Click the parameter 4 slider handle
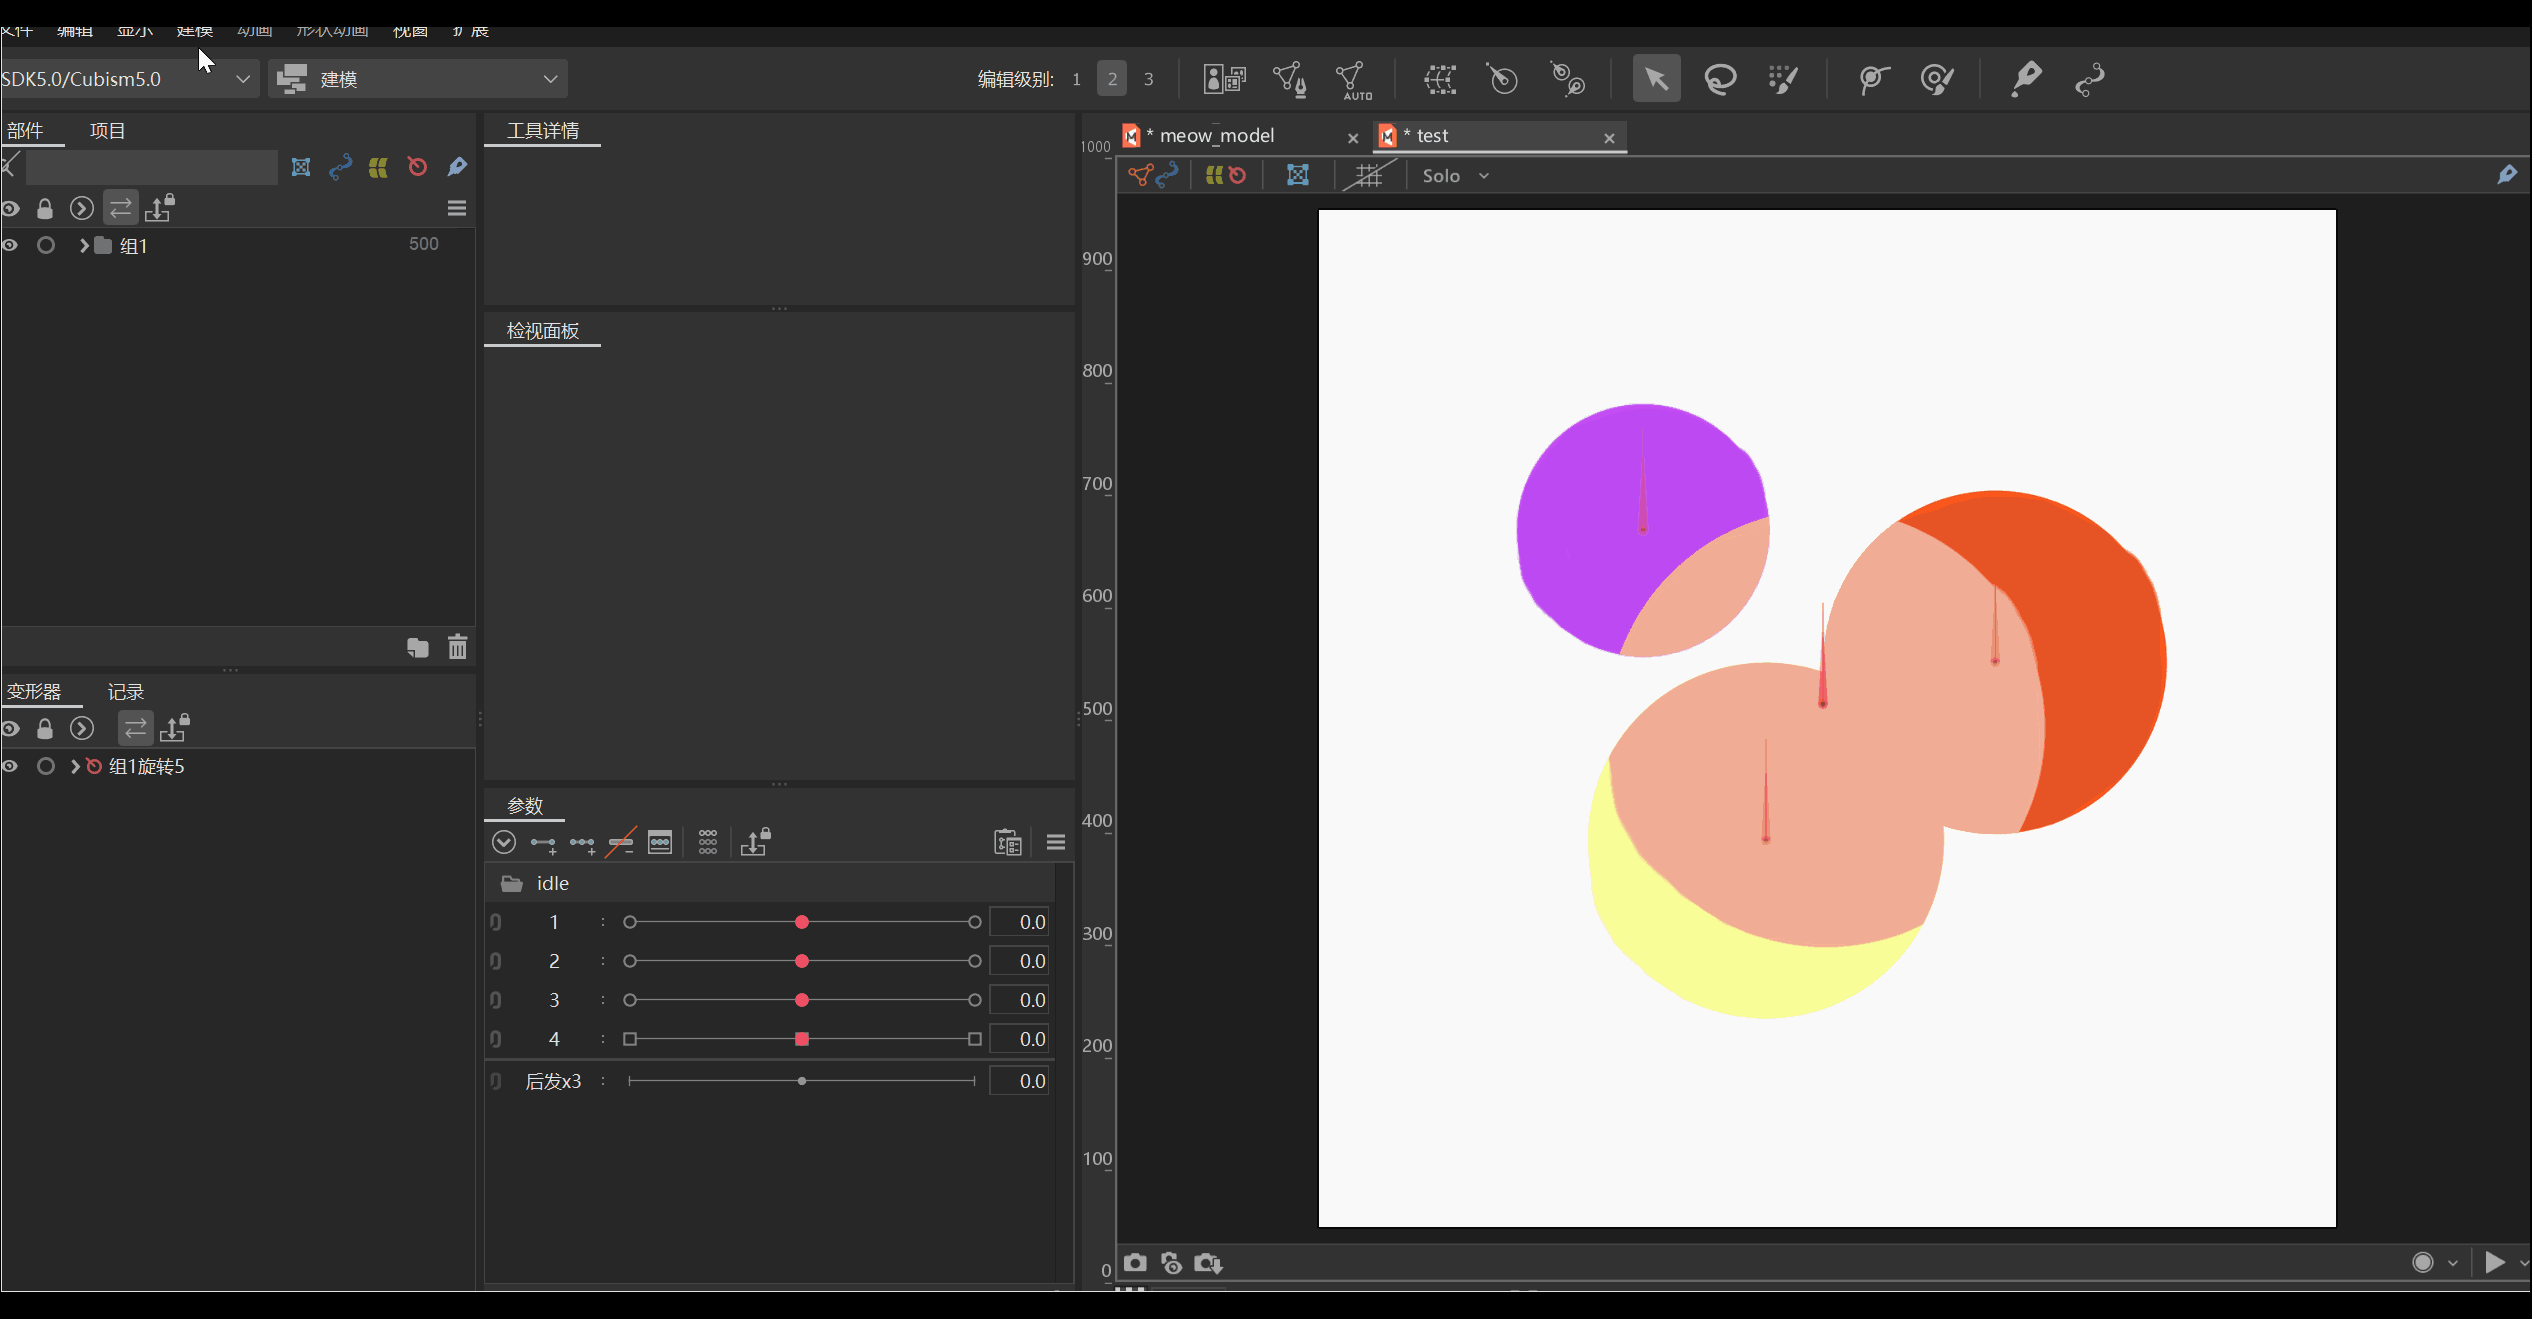The image size is (2532, 1319). pyautogui.click(x=802, y=1039)
